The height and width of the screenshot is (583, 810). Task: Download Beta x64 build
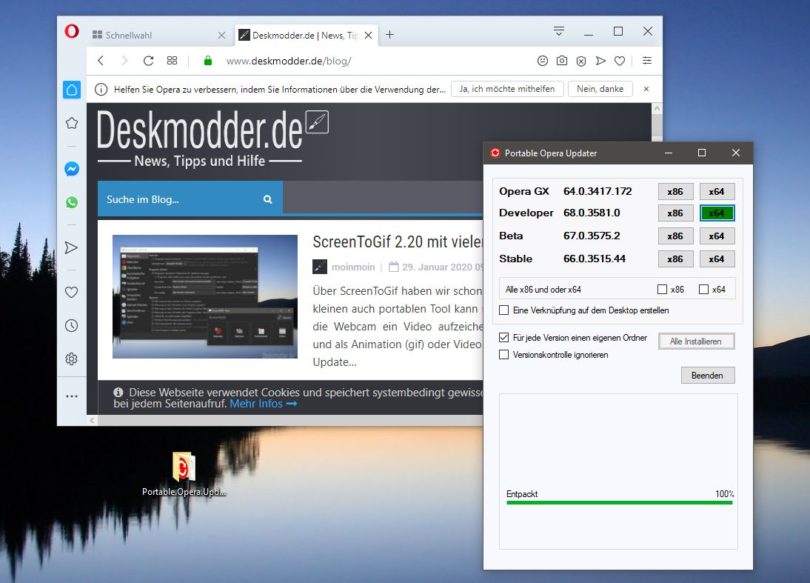point(716,236)
